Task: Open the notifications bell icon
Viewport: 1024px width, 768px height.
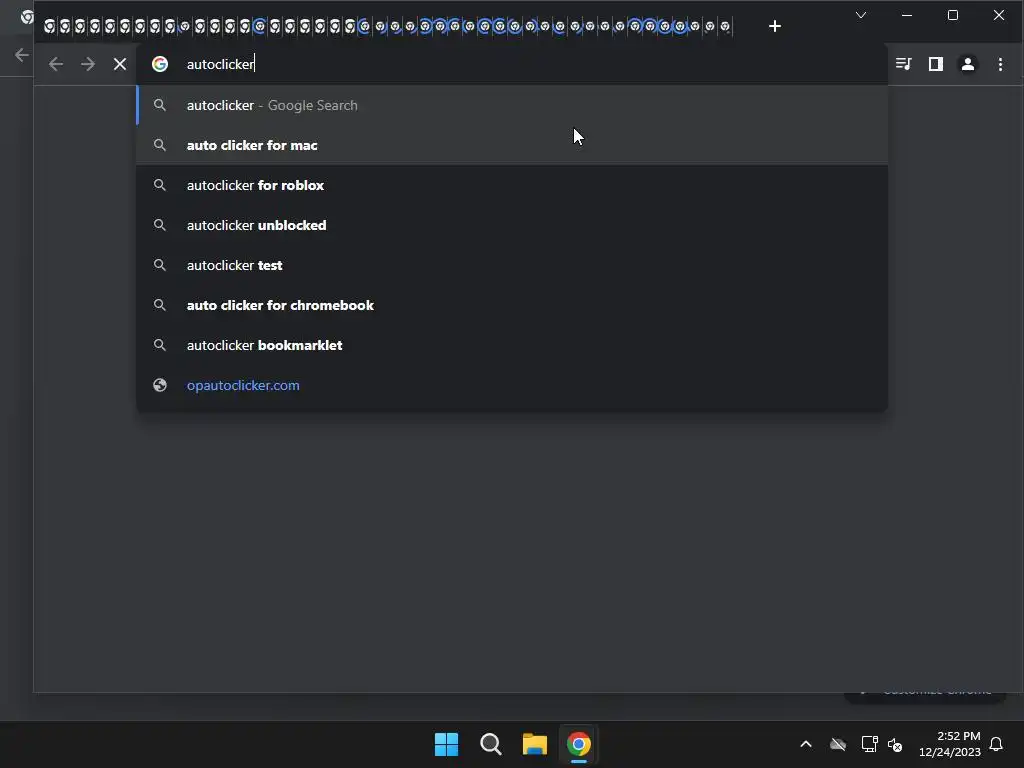Action: [996, 744]
